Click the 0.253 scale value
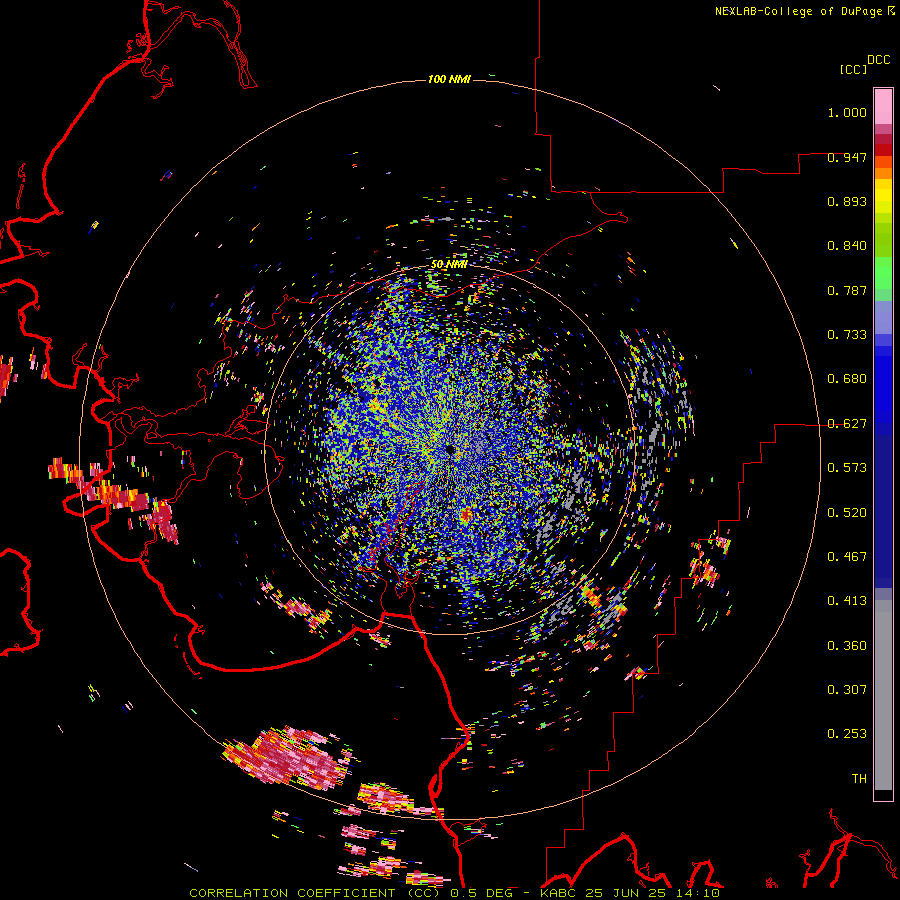900x900 pixels. click(847, 734)
